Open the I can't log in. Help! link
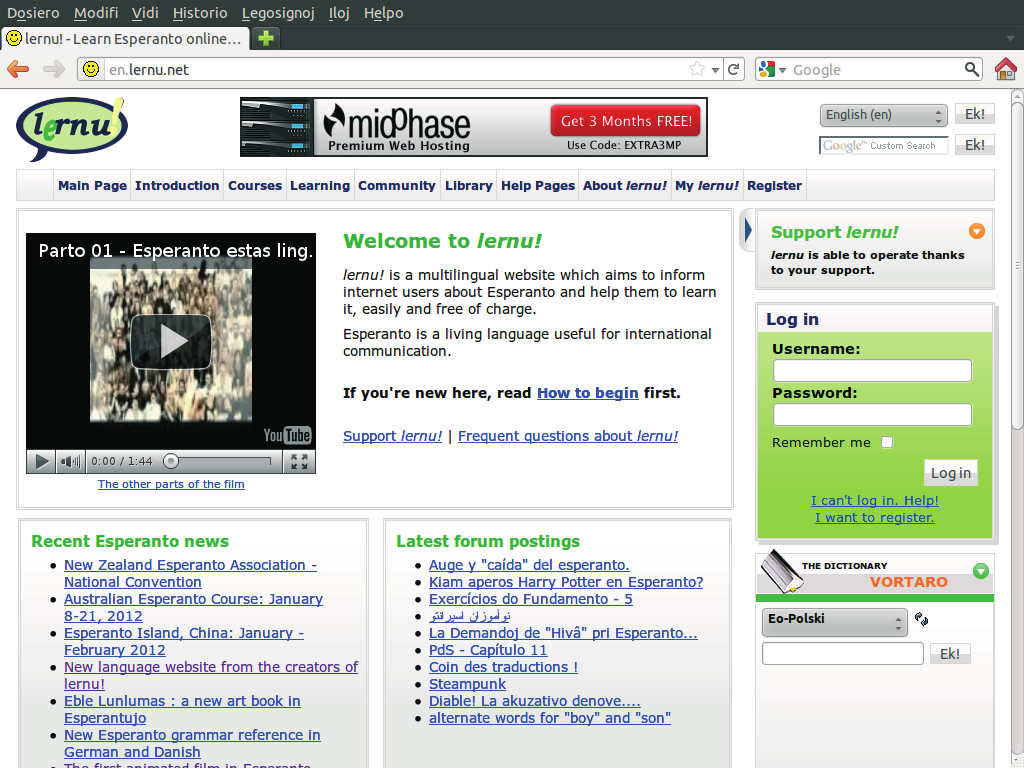The image size is (1024, 768). pyautogui.click(x=874, y=500)
